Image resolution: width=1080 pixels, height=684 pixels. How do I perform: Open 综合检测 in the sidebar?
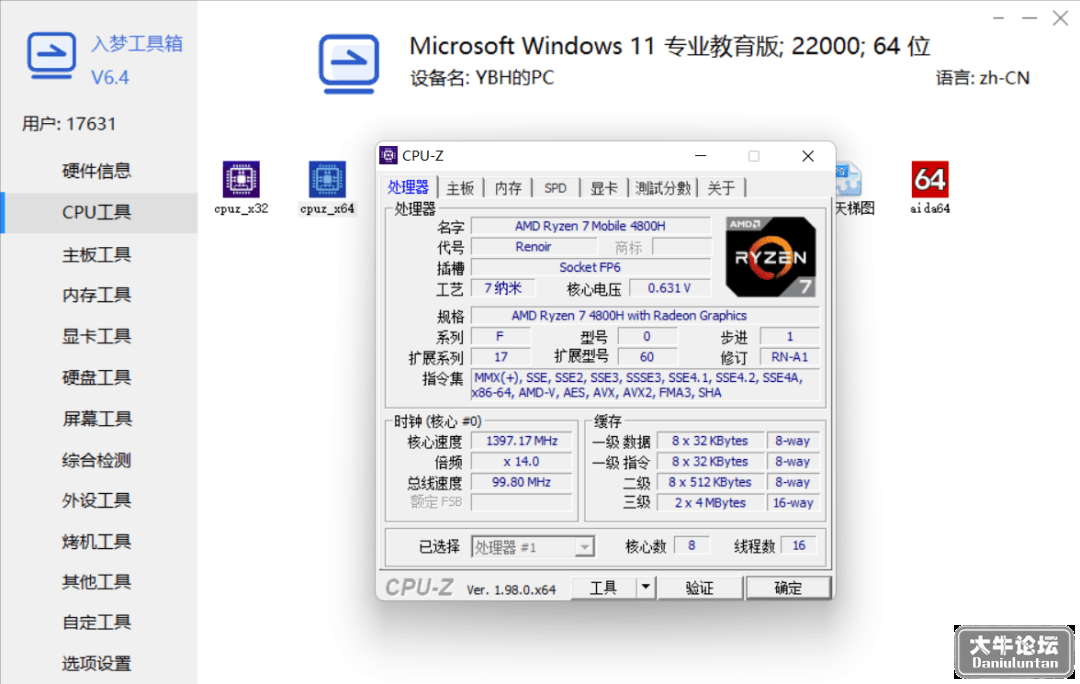(x=96, y=460)
